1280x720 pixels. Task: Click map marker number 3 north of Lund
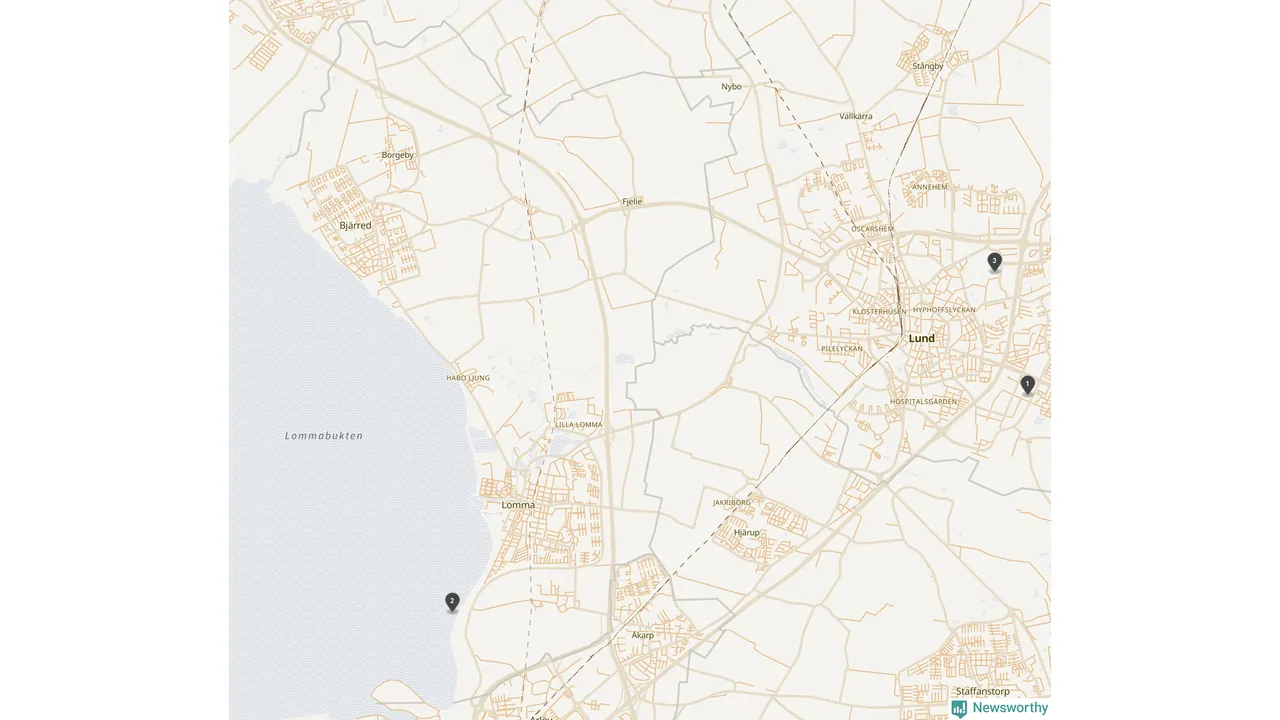coord(994,262)
